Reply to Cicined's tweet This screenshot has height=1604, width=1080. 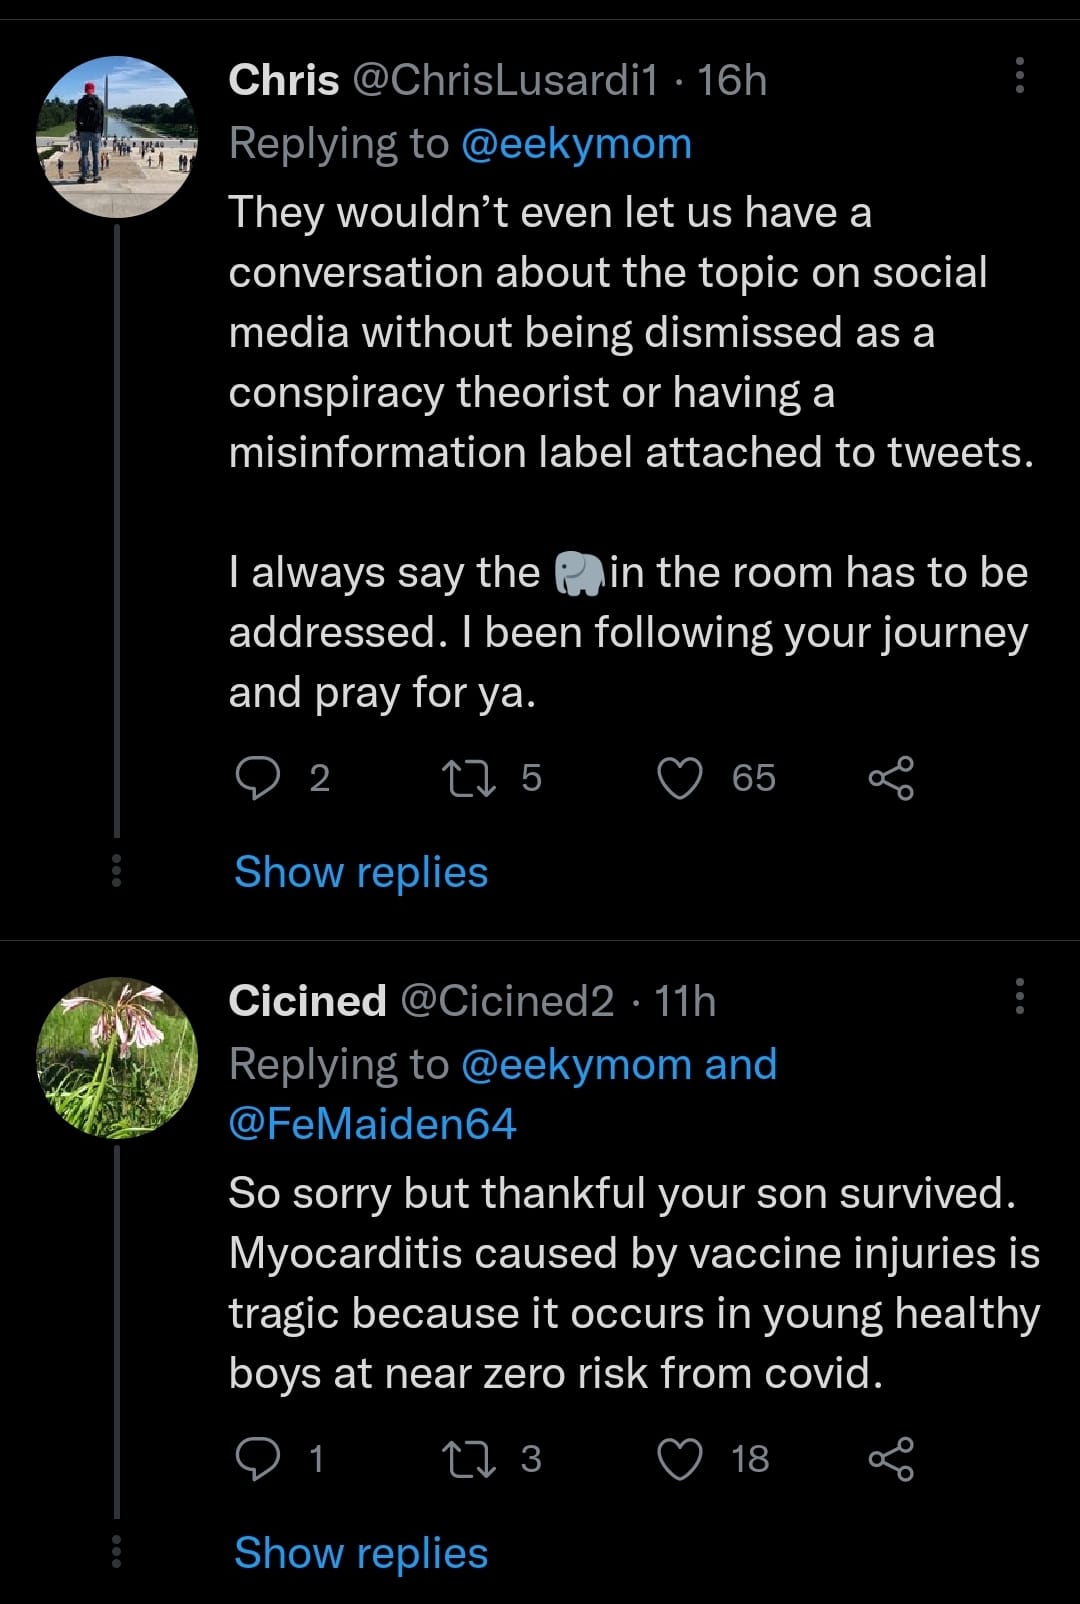click(x=258, y=1459)
